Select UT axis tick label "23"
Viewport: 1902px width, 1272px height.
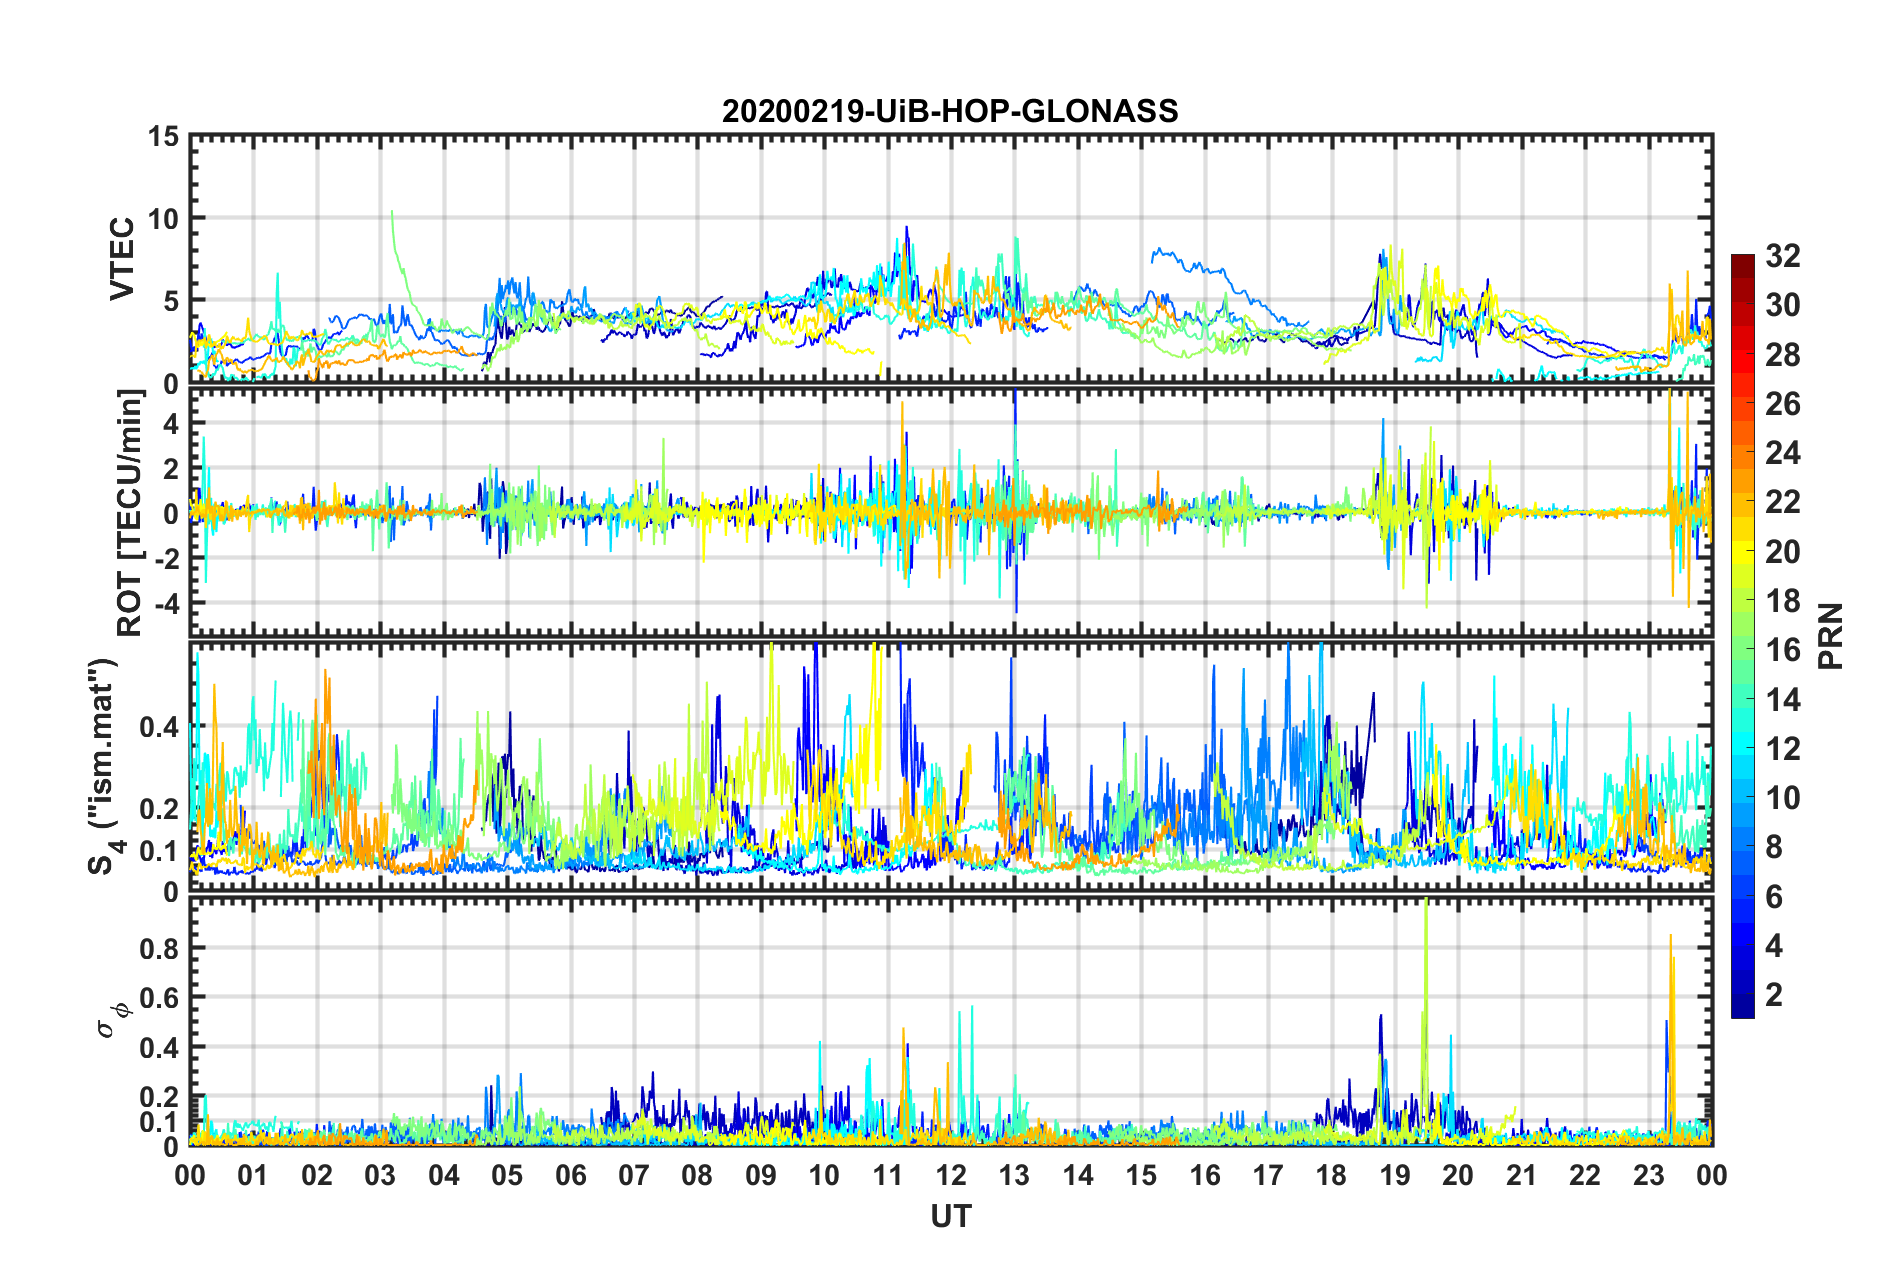pos(1649,1175)
